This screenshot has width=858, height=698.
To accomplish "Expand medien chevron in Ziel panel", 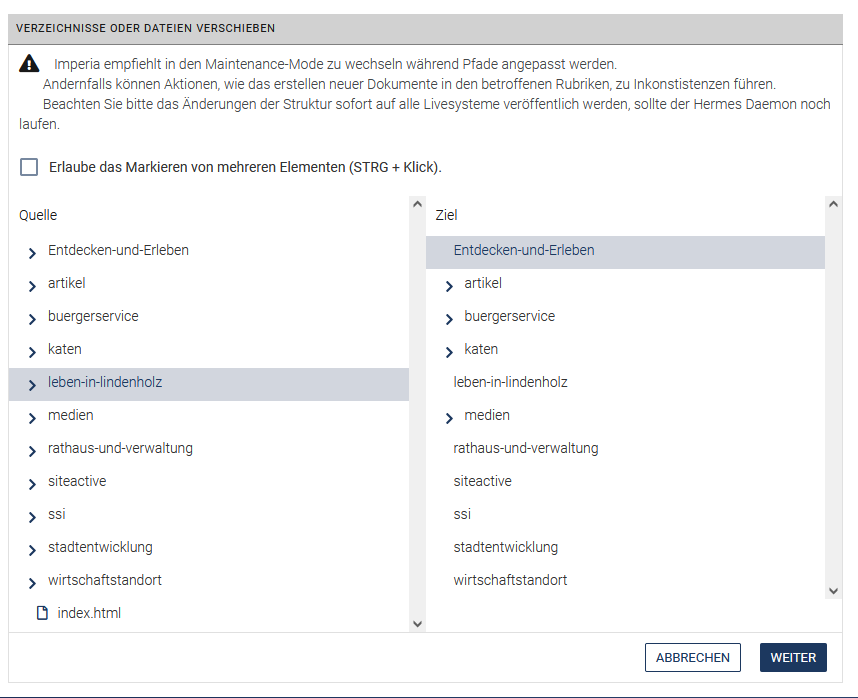I will (x=449, y=418).
